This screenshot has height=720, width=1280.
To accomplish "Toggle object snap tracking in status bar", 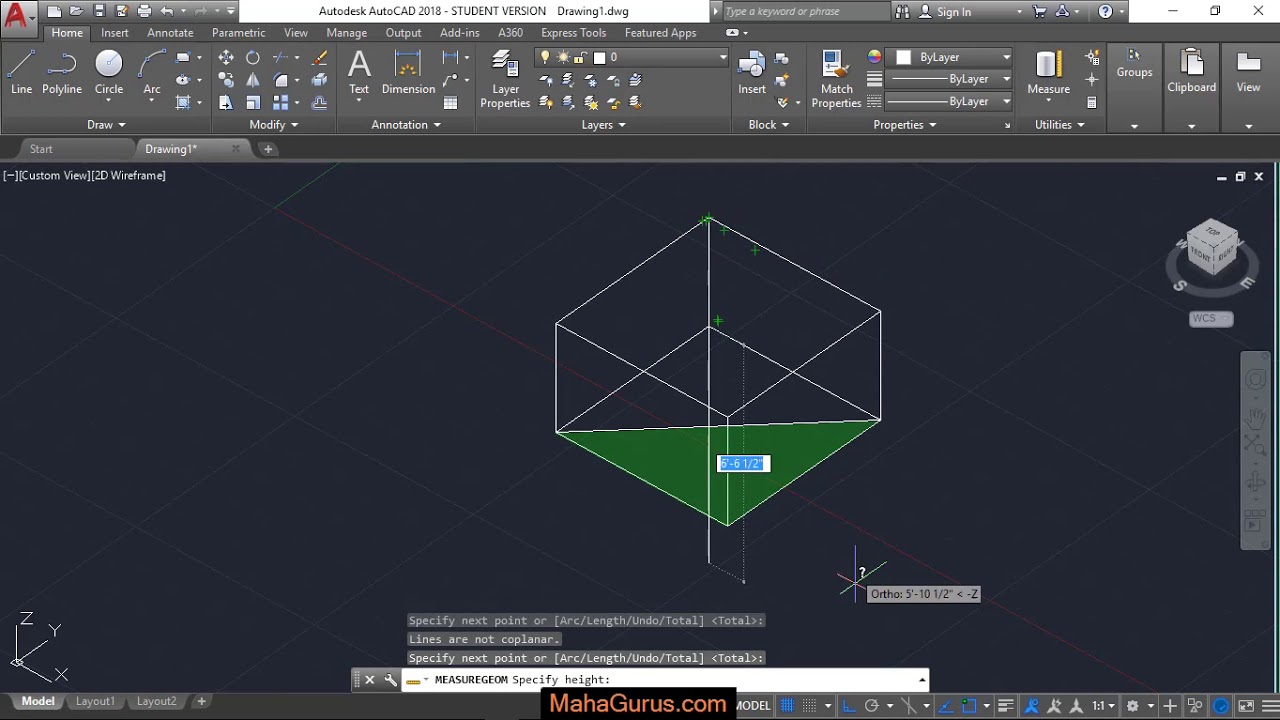I will [x=945, y=705].
